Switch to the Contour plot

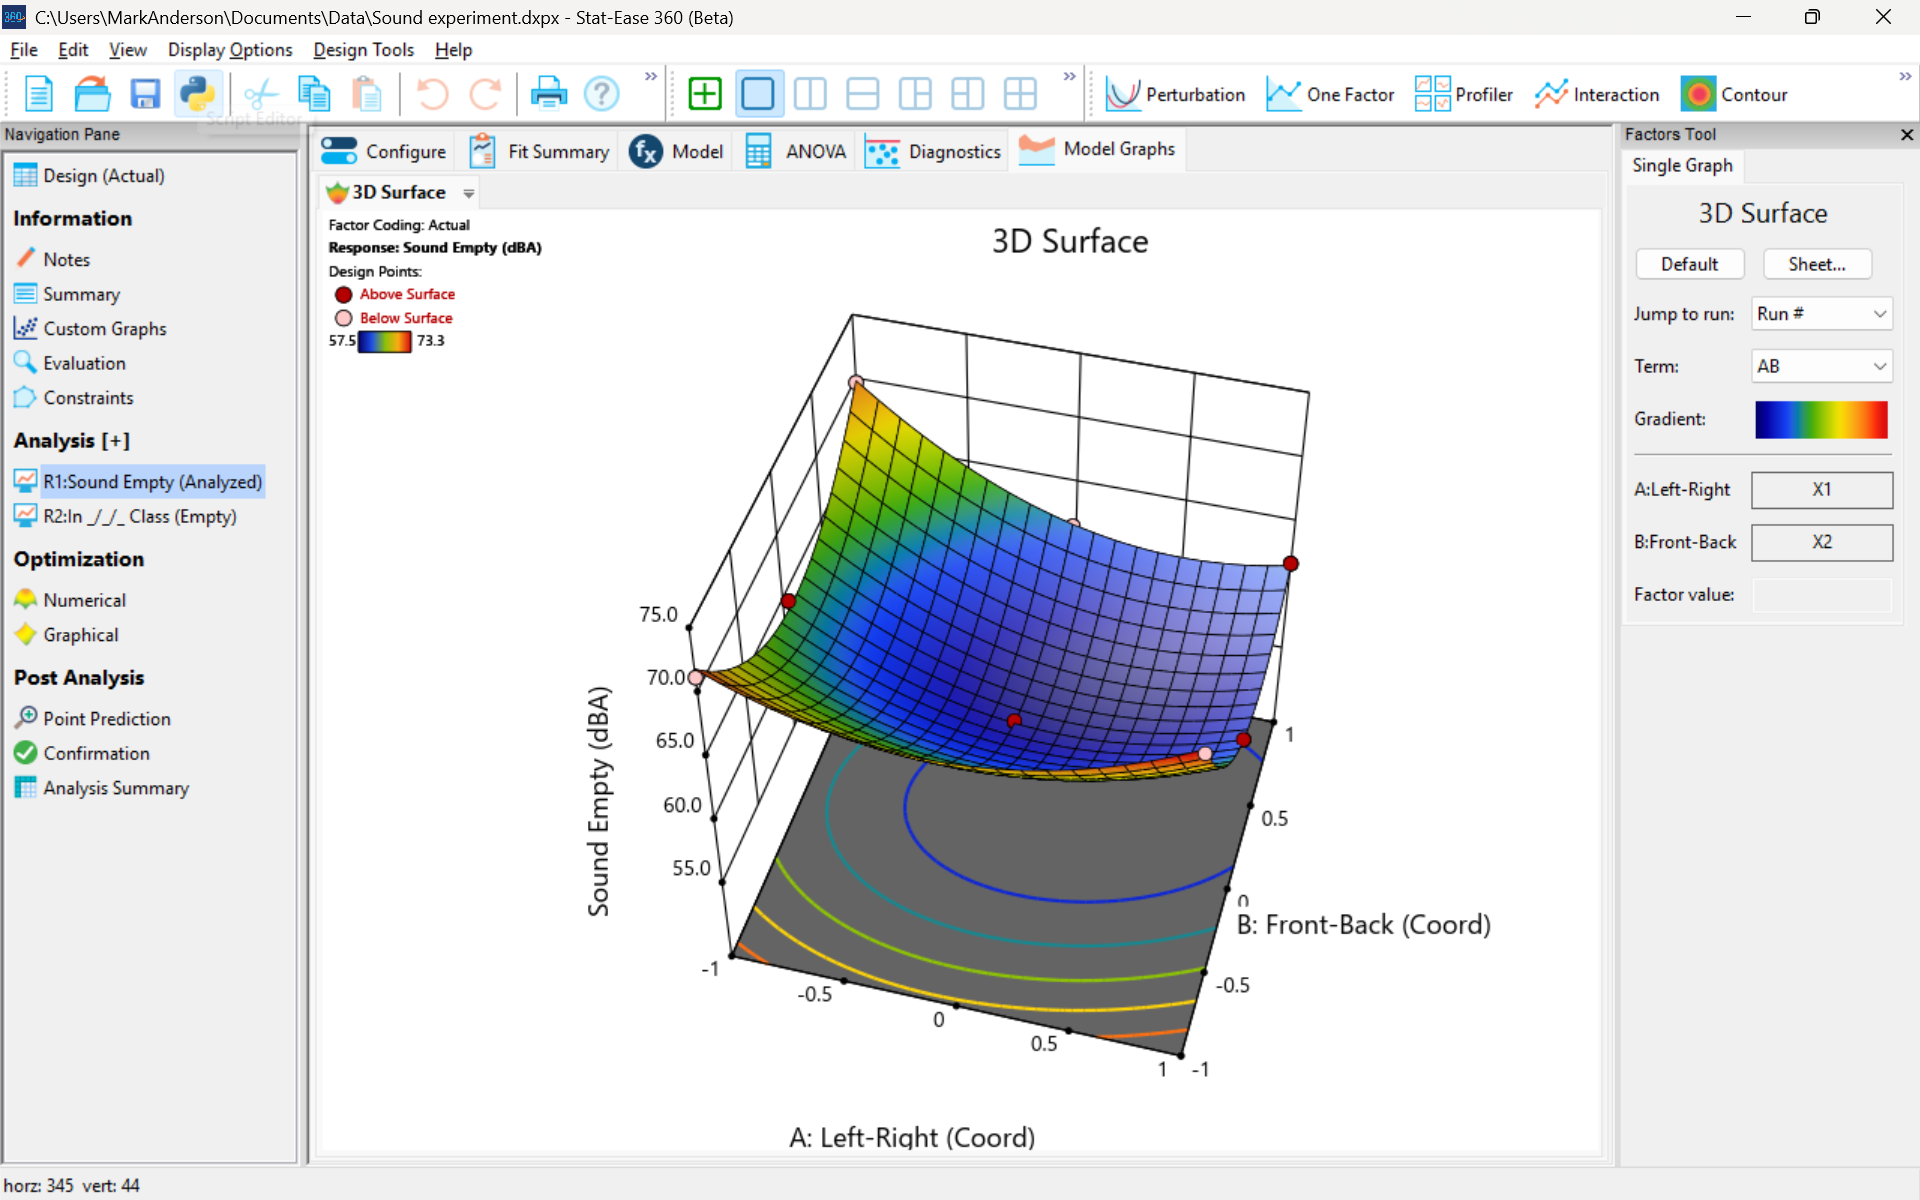tap(1735, 93)
